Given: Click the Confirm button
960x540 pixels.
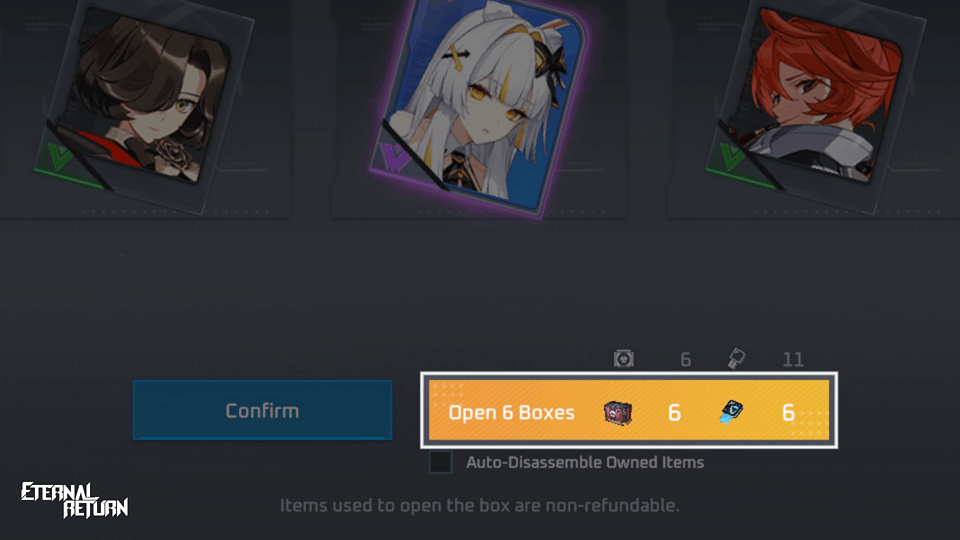Looking at the screenshot, I should tap(262, 410).
